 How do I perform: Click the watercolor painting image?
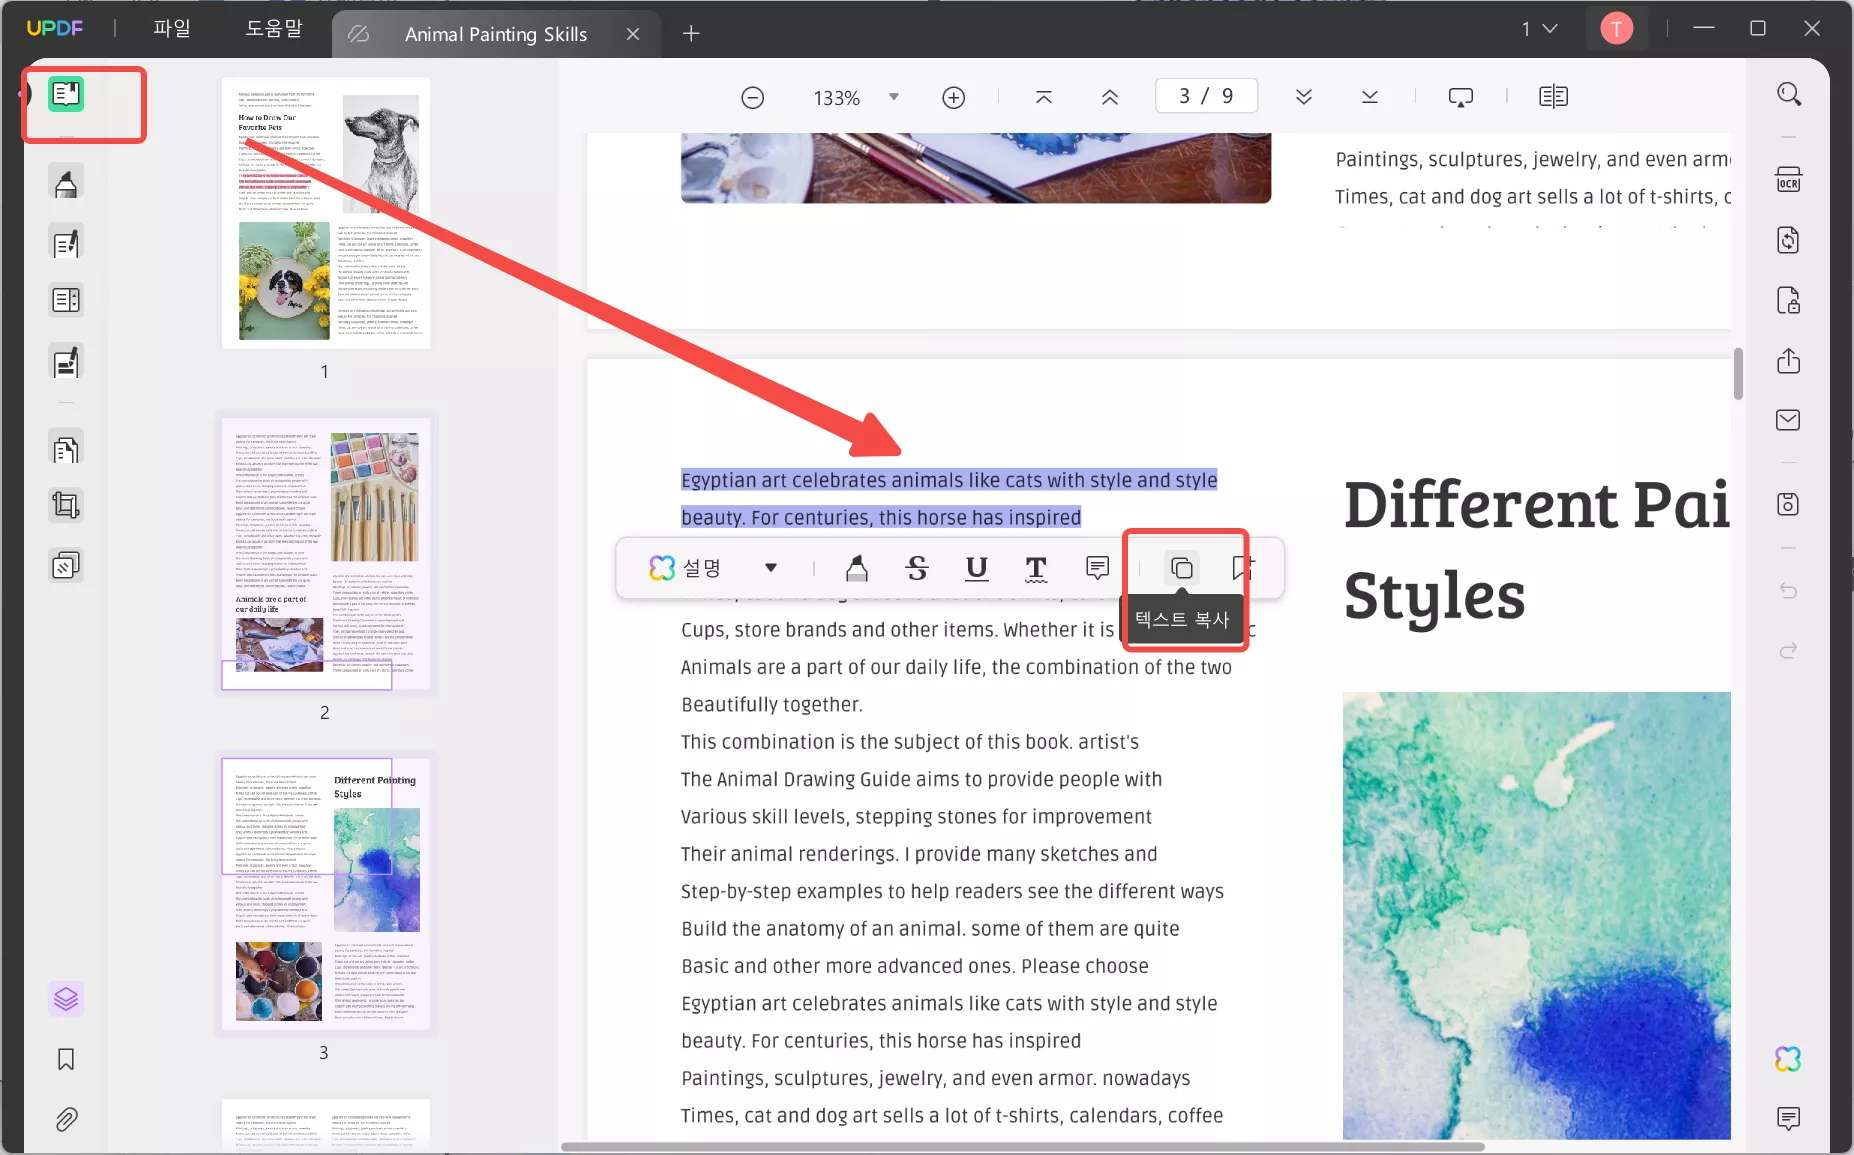click(x=1537, y=915)
